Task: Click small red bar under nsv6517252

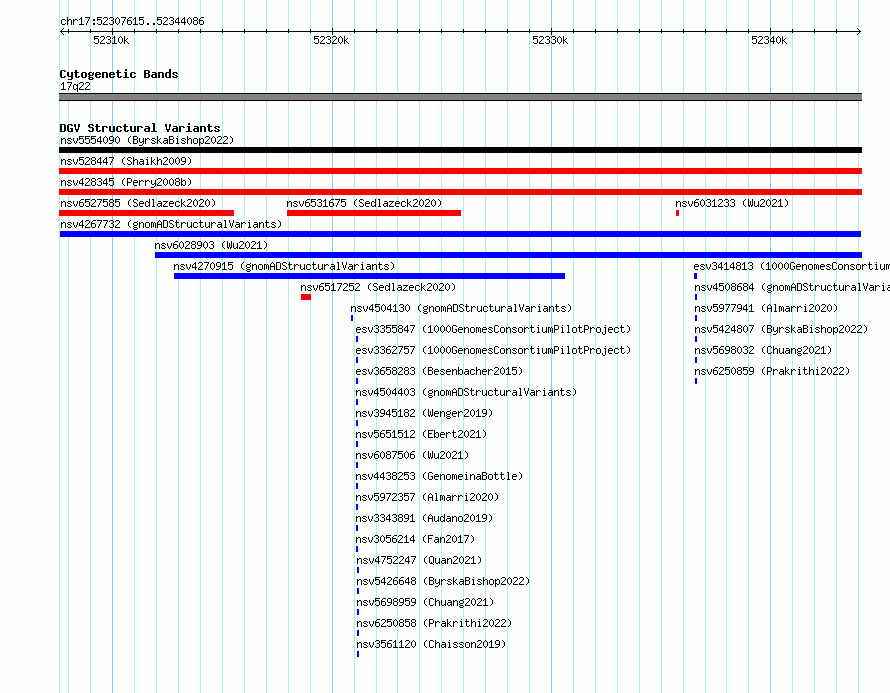Action: tap(306, 297)
